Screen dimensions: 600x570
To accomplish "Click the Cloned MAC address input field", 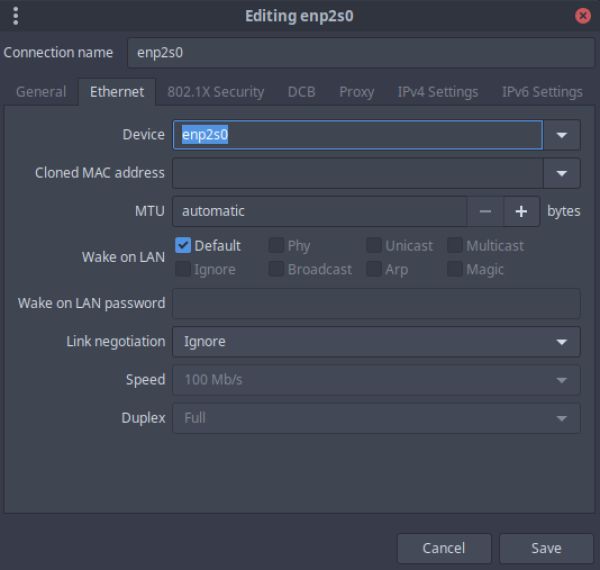I will [x=357, y=173].
